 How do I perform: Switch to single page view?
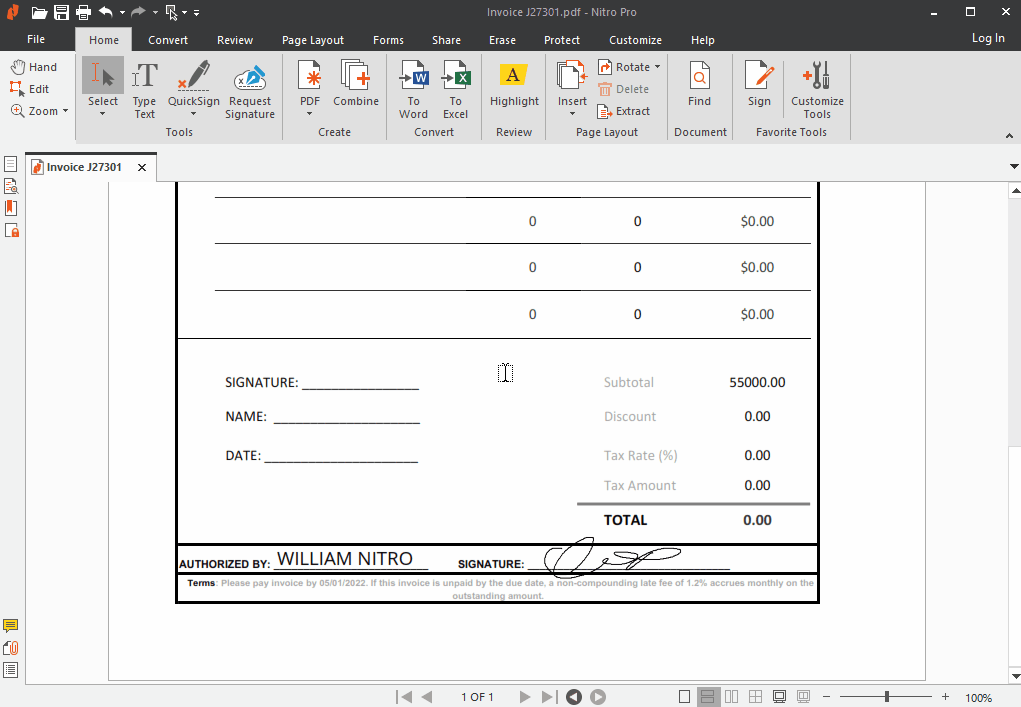tap(685, 697)
